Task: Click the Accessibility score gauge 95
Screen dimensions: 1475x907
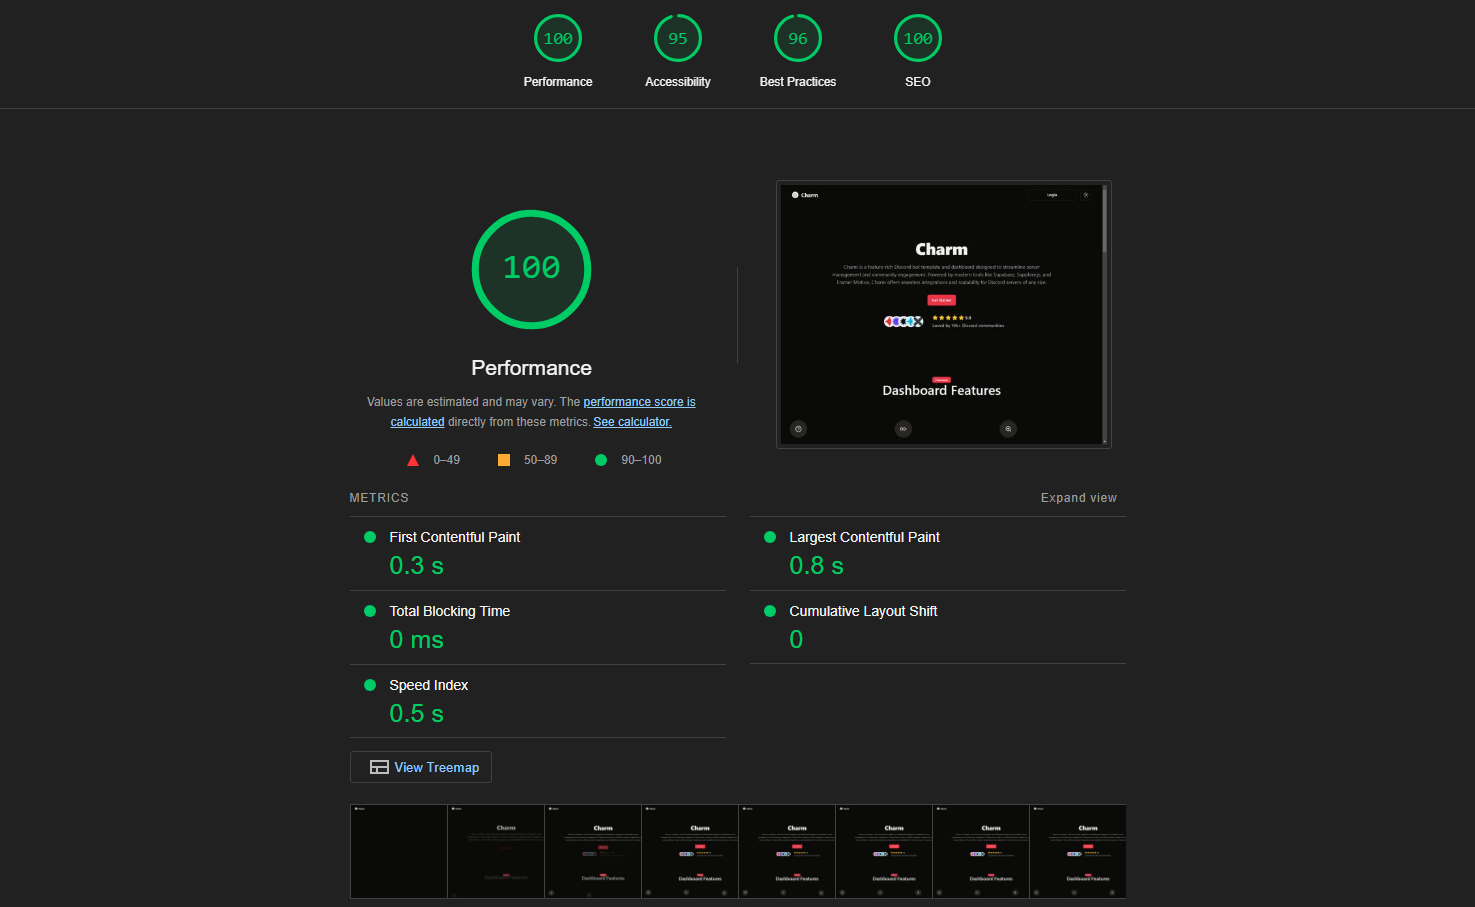Action: (678, 38)
